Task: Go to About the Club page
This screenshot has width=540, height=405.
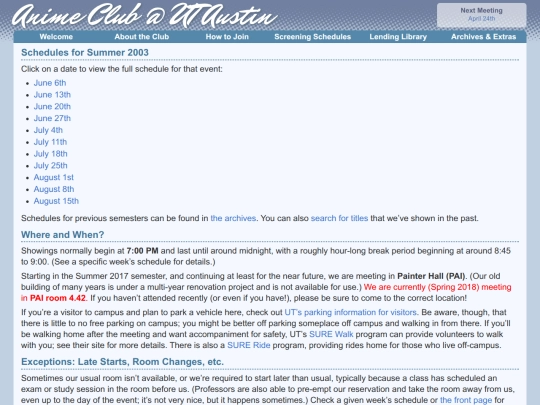Action: [142, 37]
